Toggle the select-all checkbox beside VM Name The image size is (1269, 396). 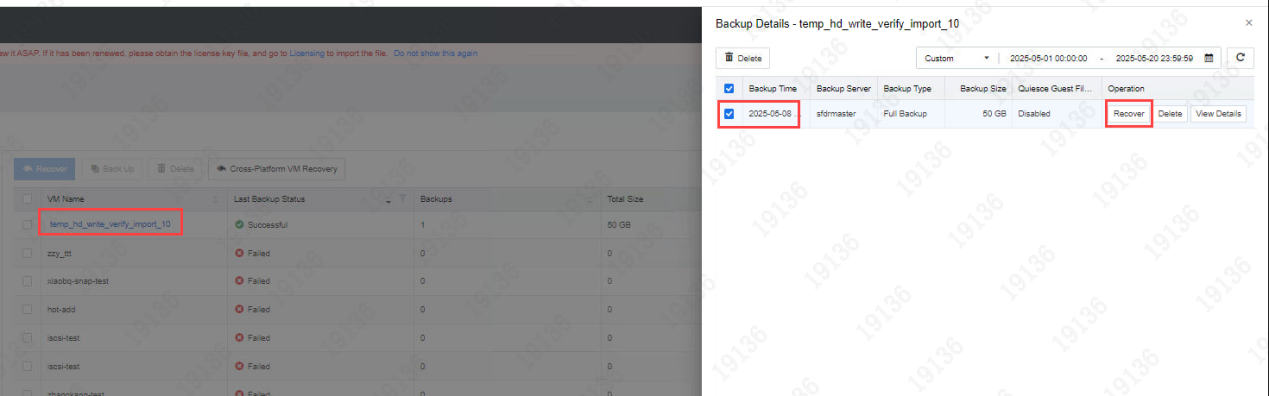click(27, 199)
